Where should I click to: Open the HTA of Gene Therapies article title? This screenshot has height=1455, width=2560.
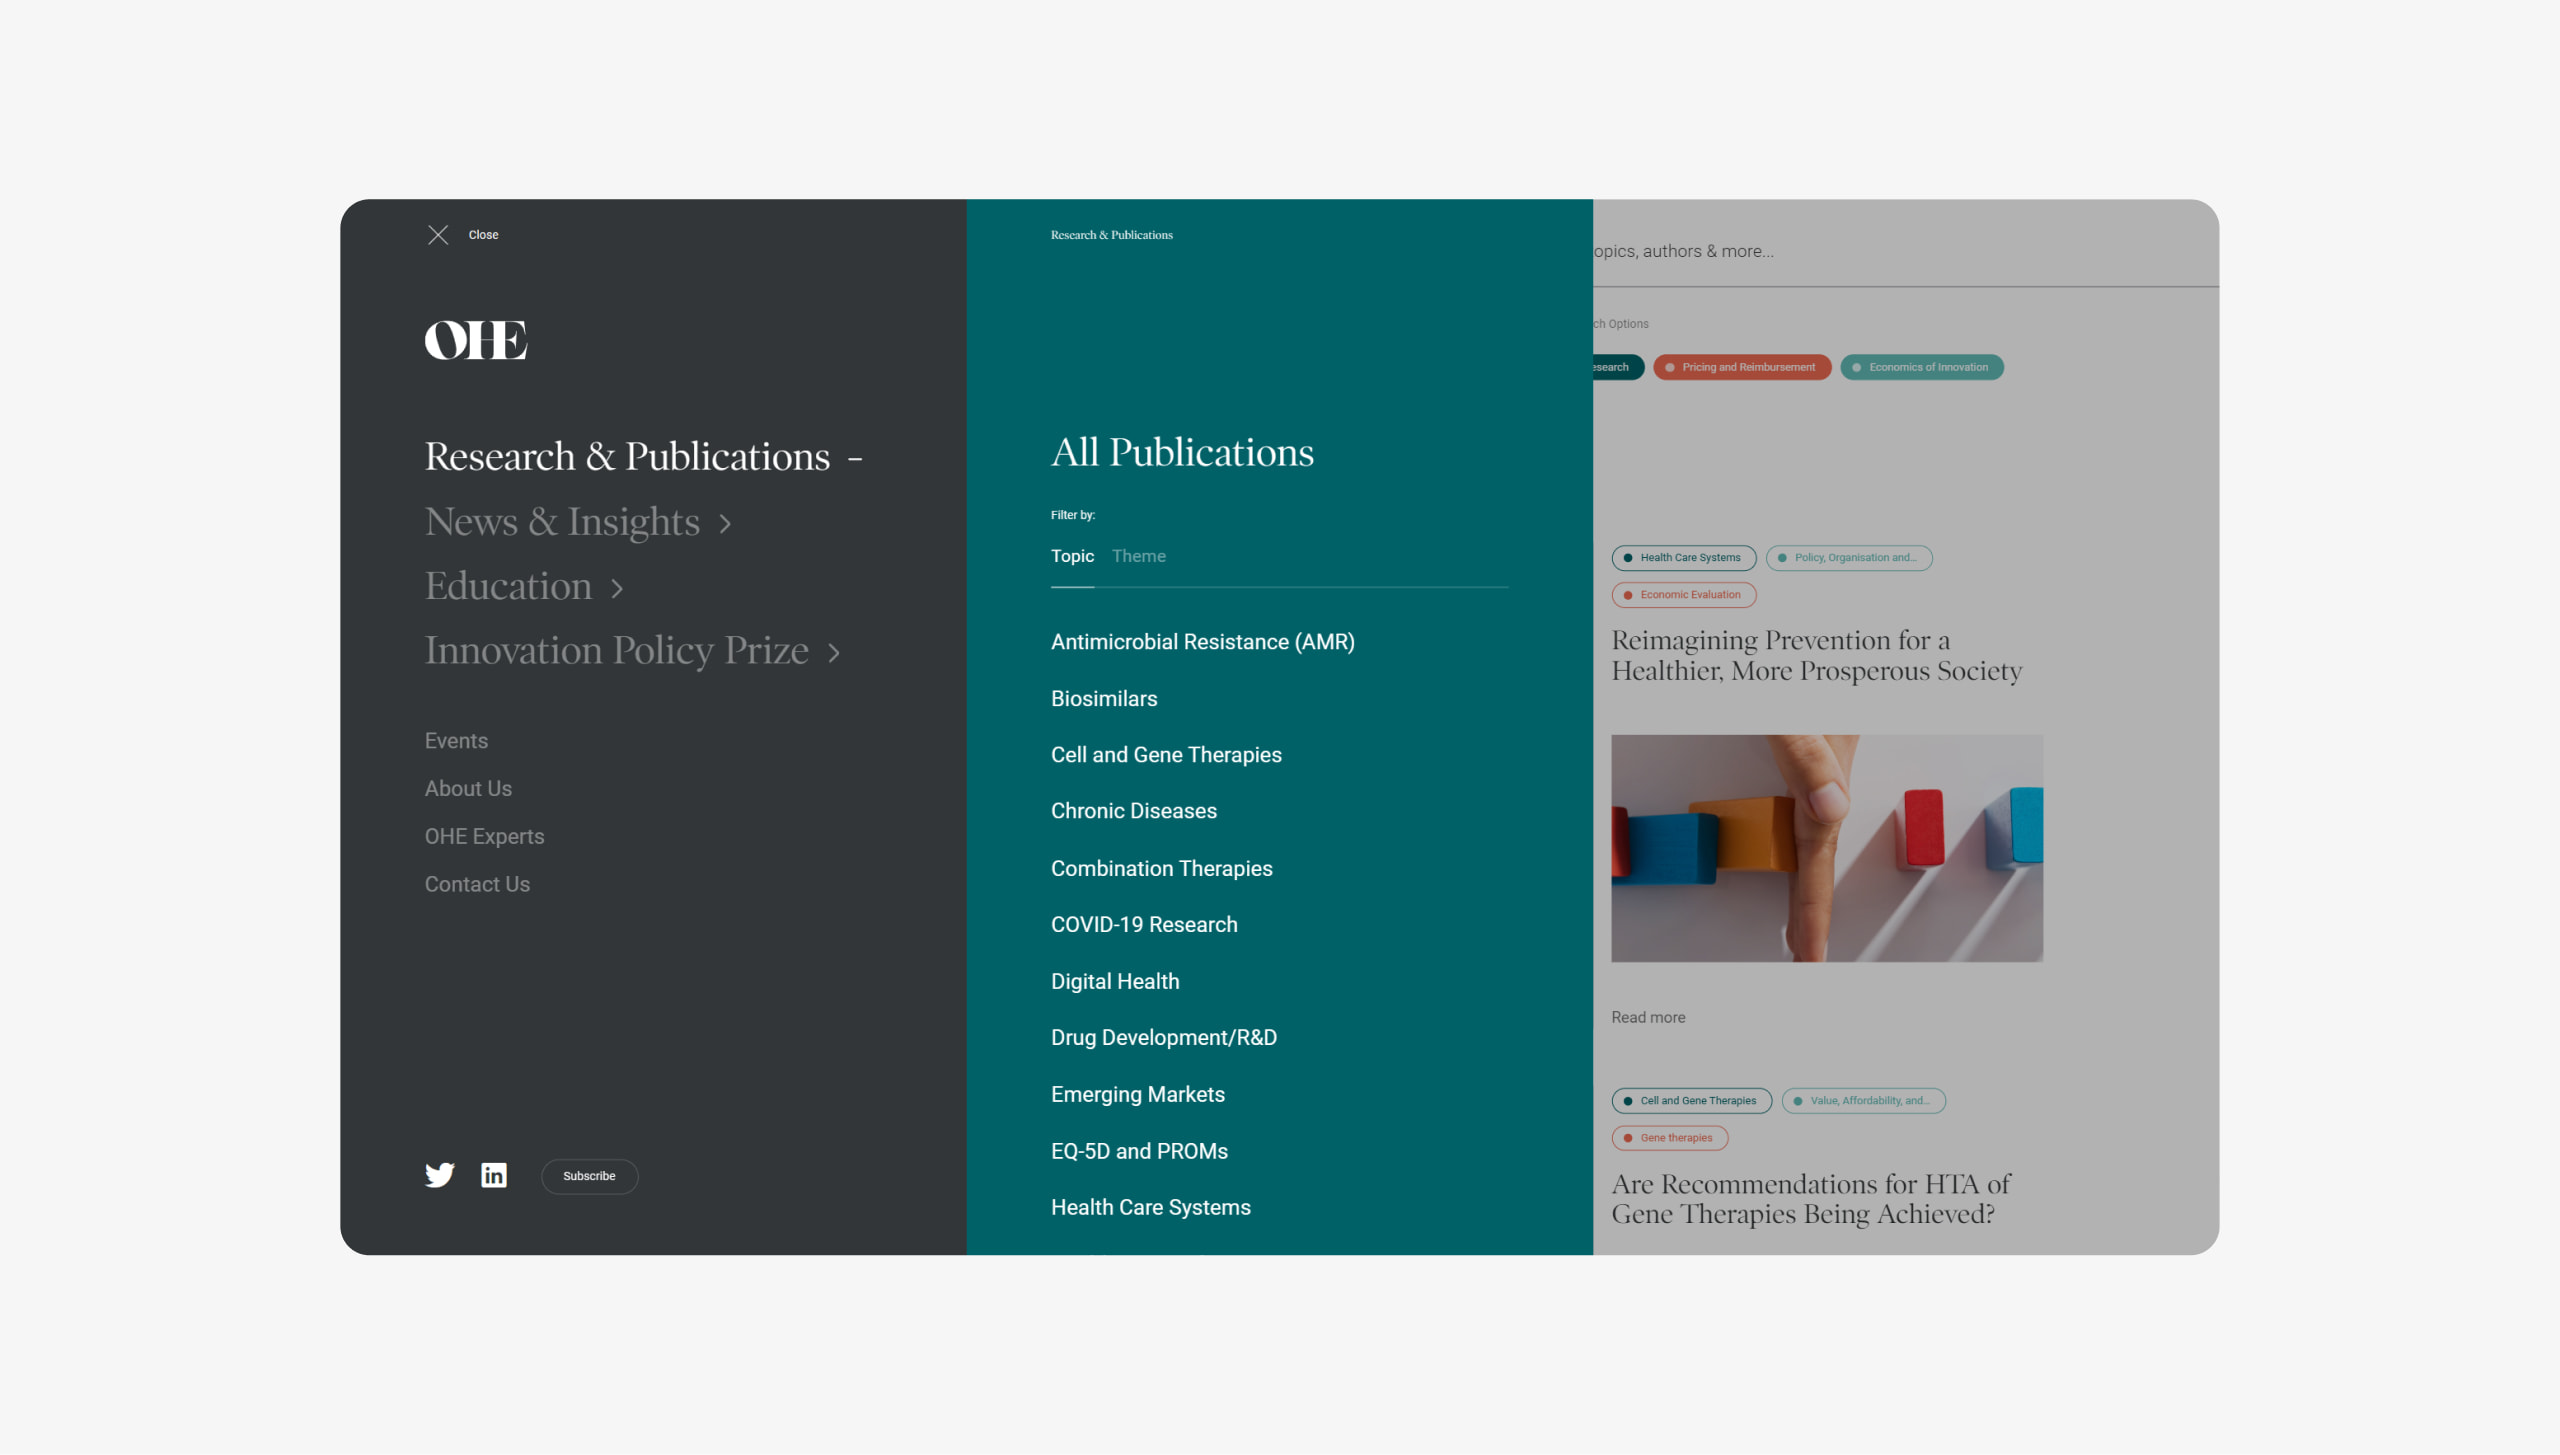pyautogui.click(x=1811, y=1199)
